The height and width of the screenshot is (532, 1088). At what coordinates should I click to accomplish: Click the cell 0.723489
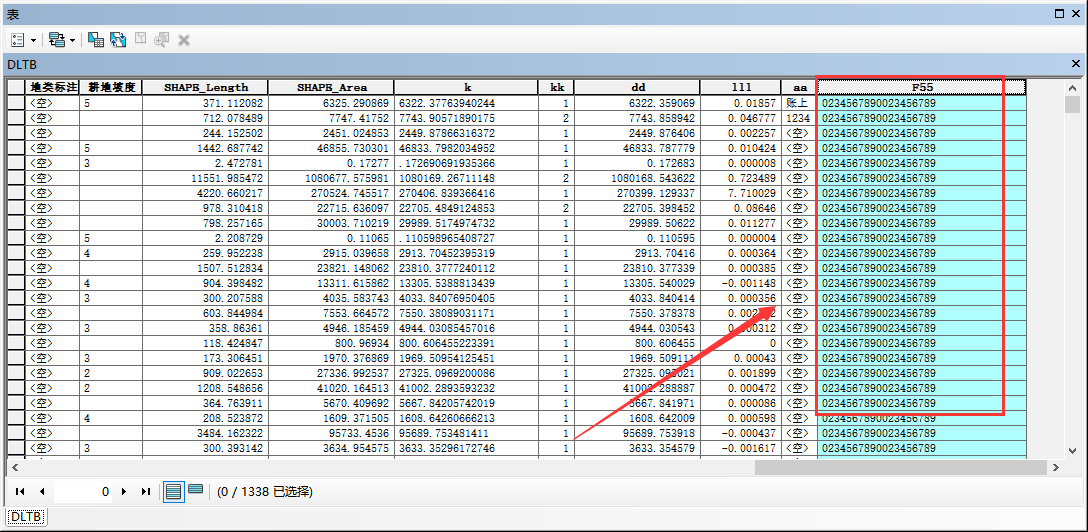click(742, 178)
